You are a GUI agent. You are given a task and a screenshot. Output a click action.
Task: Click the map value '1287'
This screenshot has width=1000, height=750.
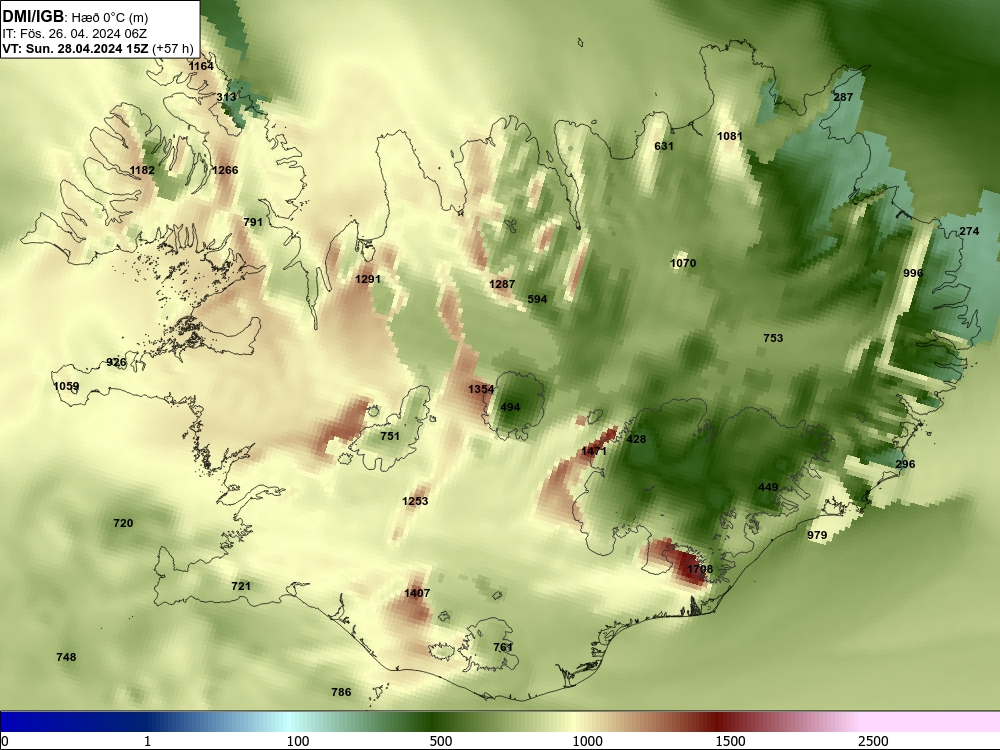click(x=502, y=284)
